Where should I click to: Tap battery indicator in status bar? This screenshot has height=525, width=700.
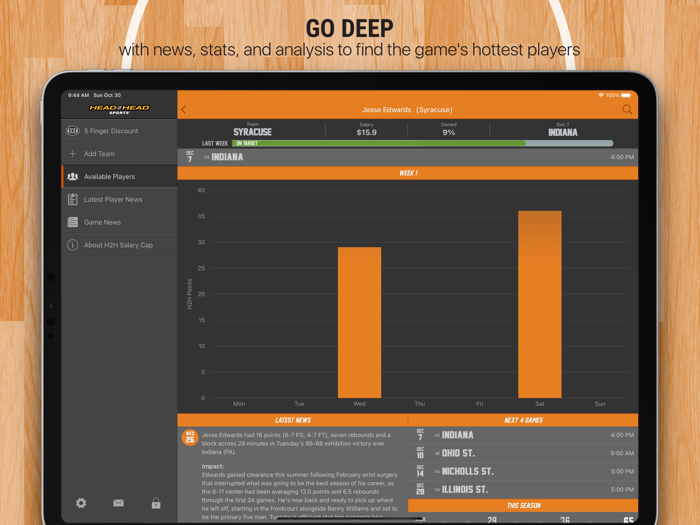(626, 95)
